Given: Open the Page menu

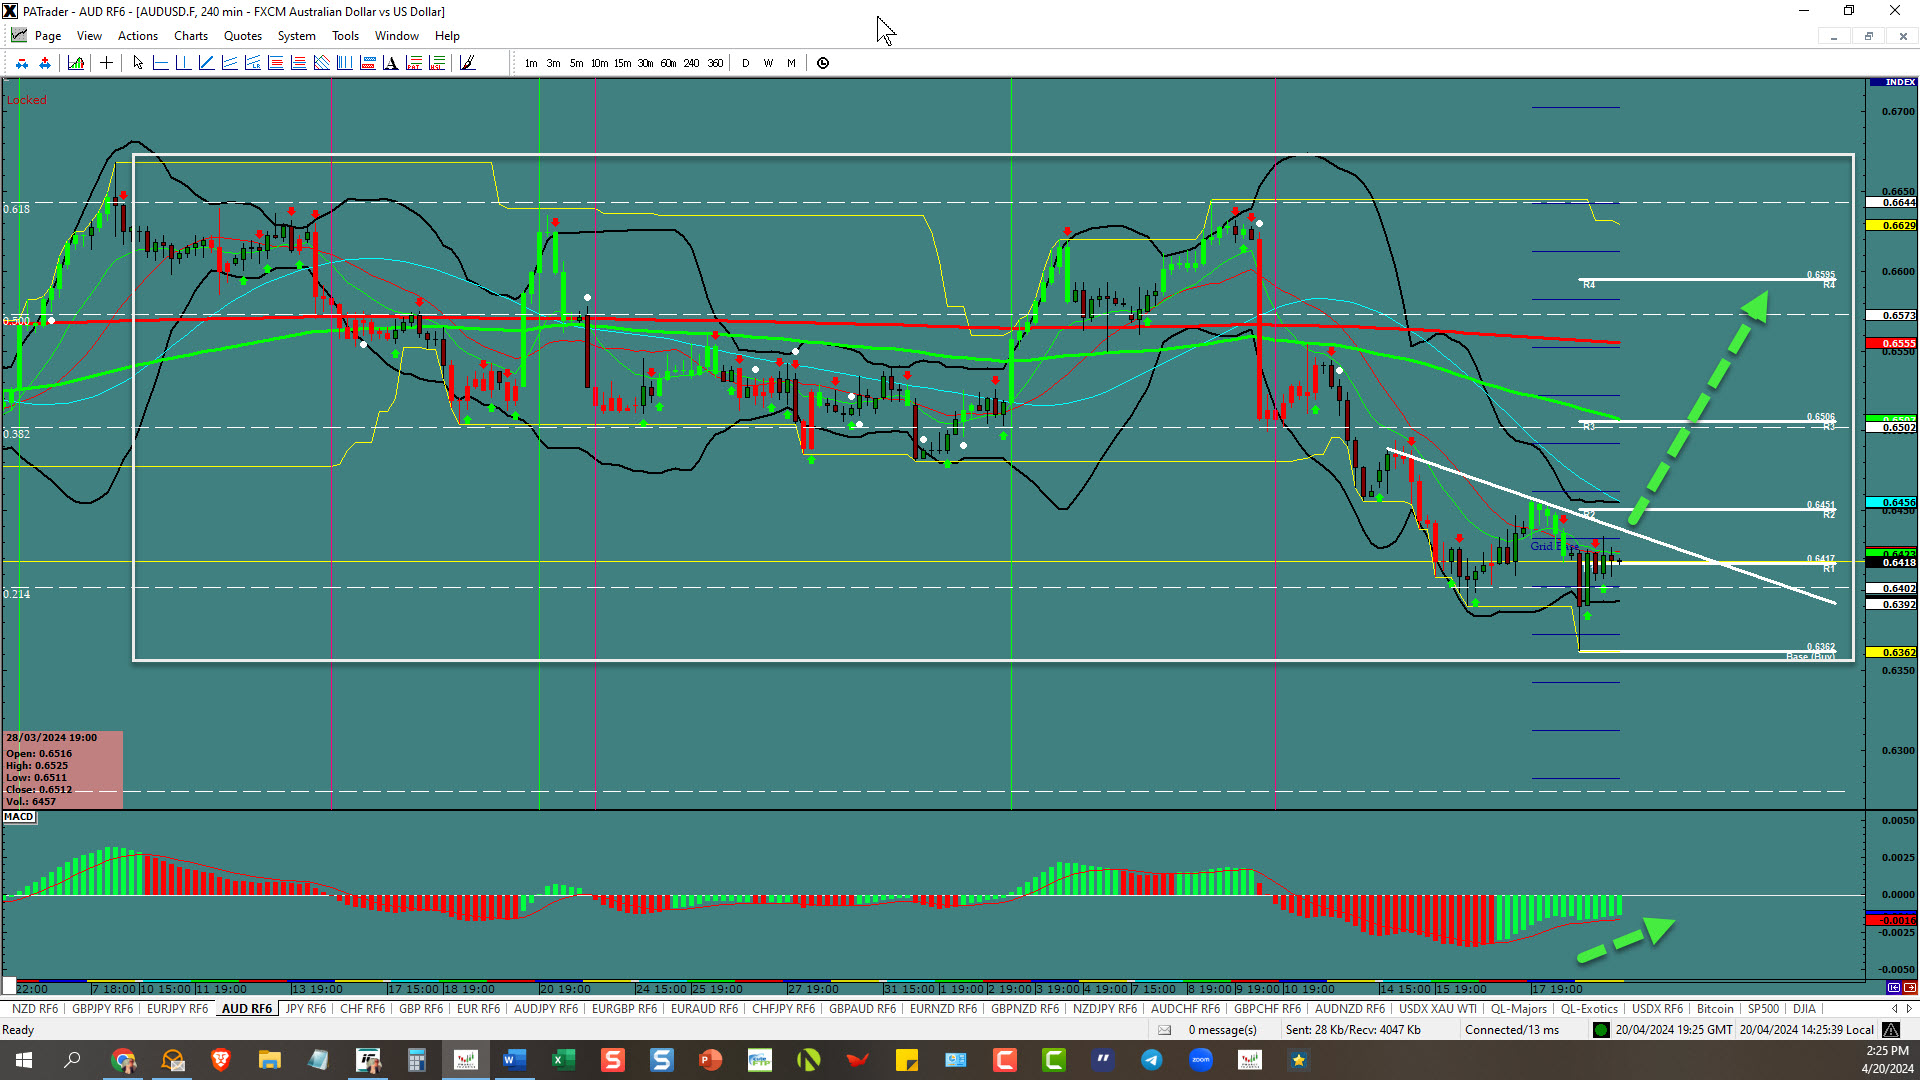Looking at the screenshot, I should 47,36.
